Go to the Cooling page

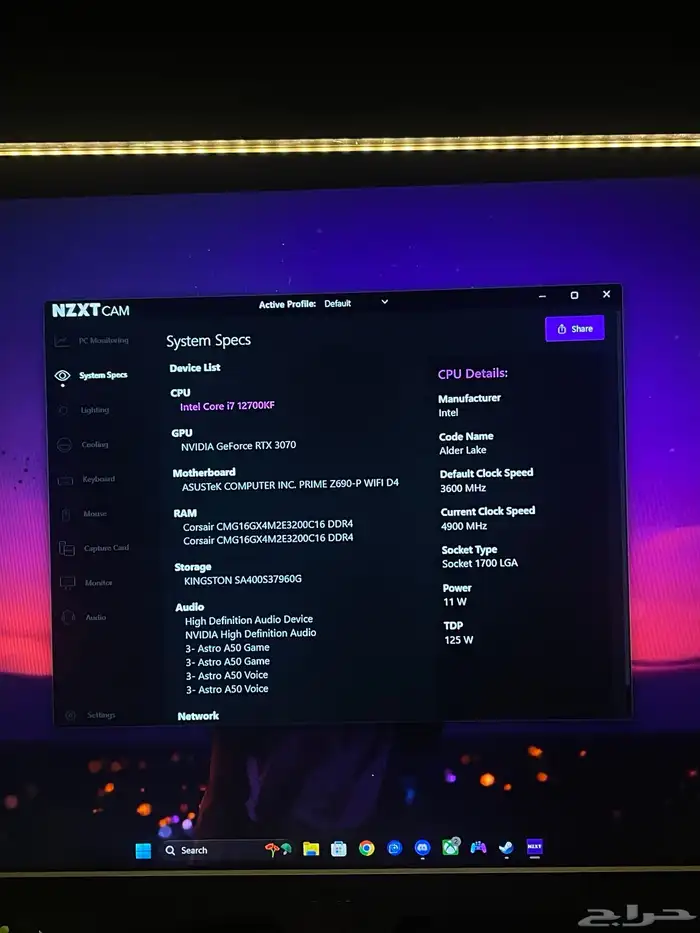click(95, 445)
